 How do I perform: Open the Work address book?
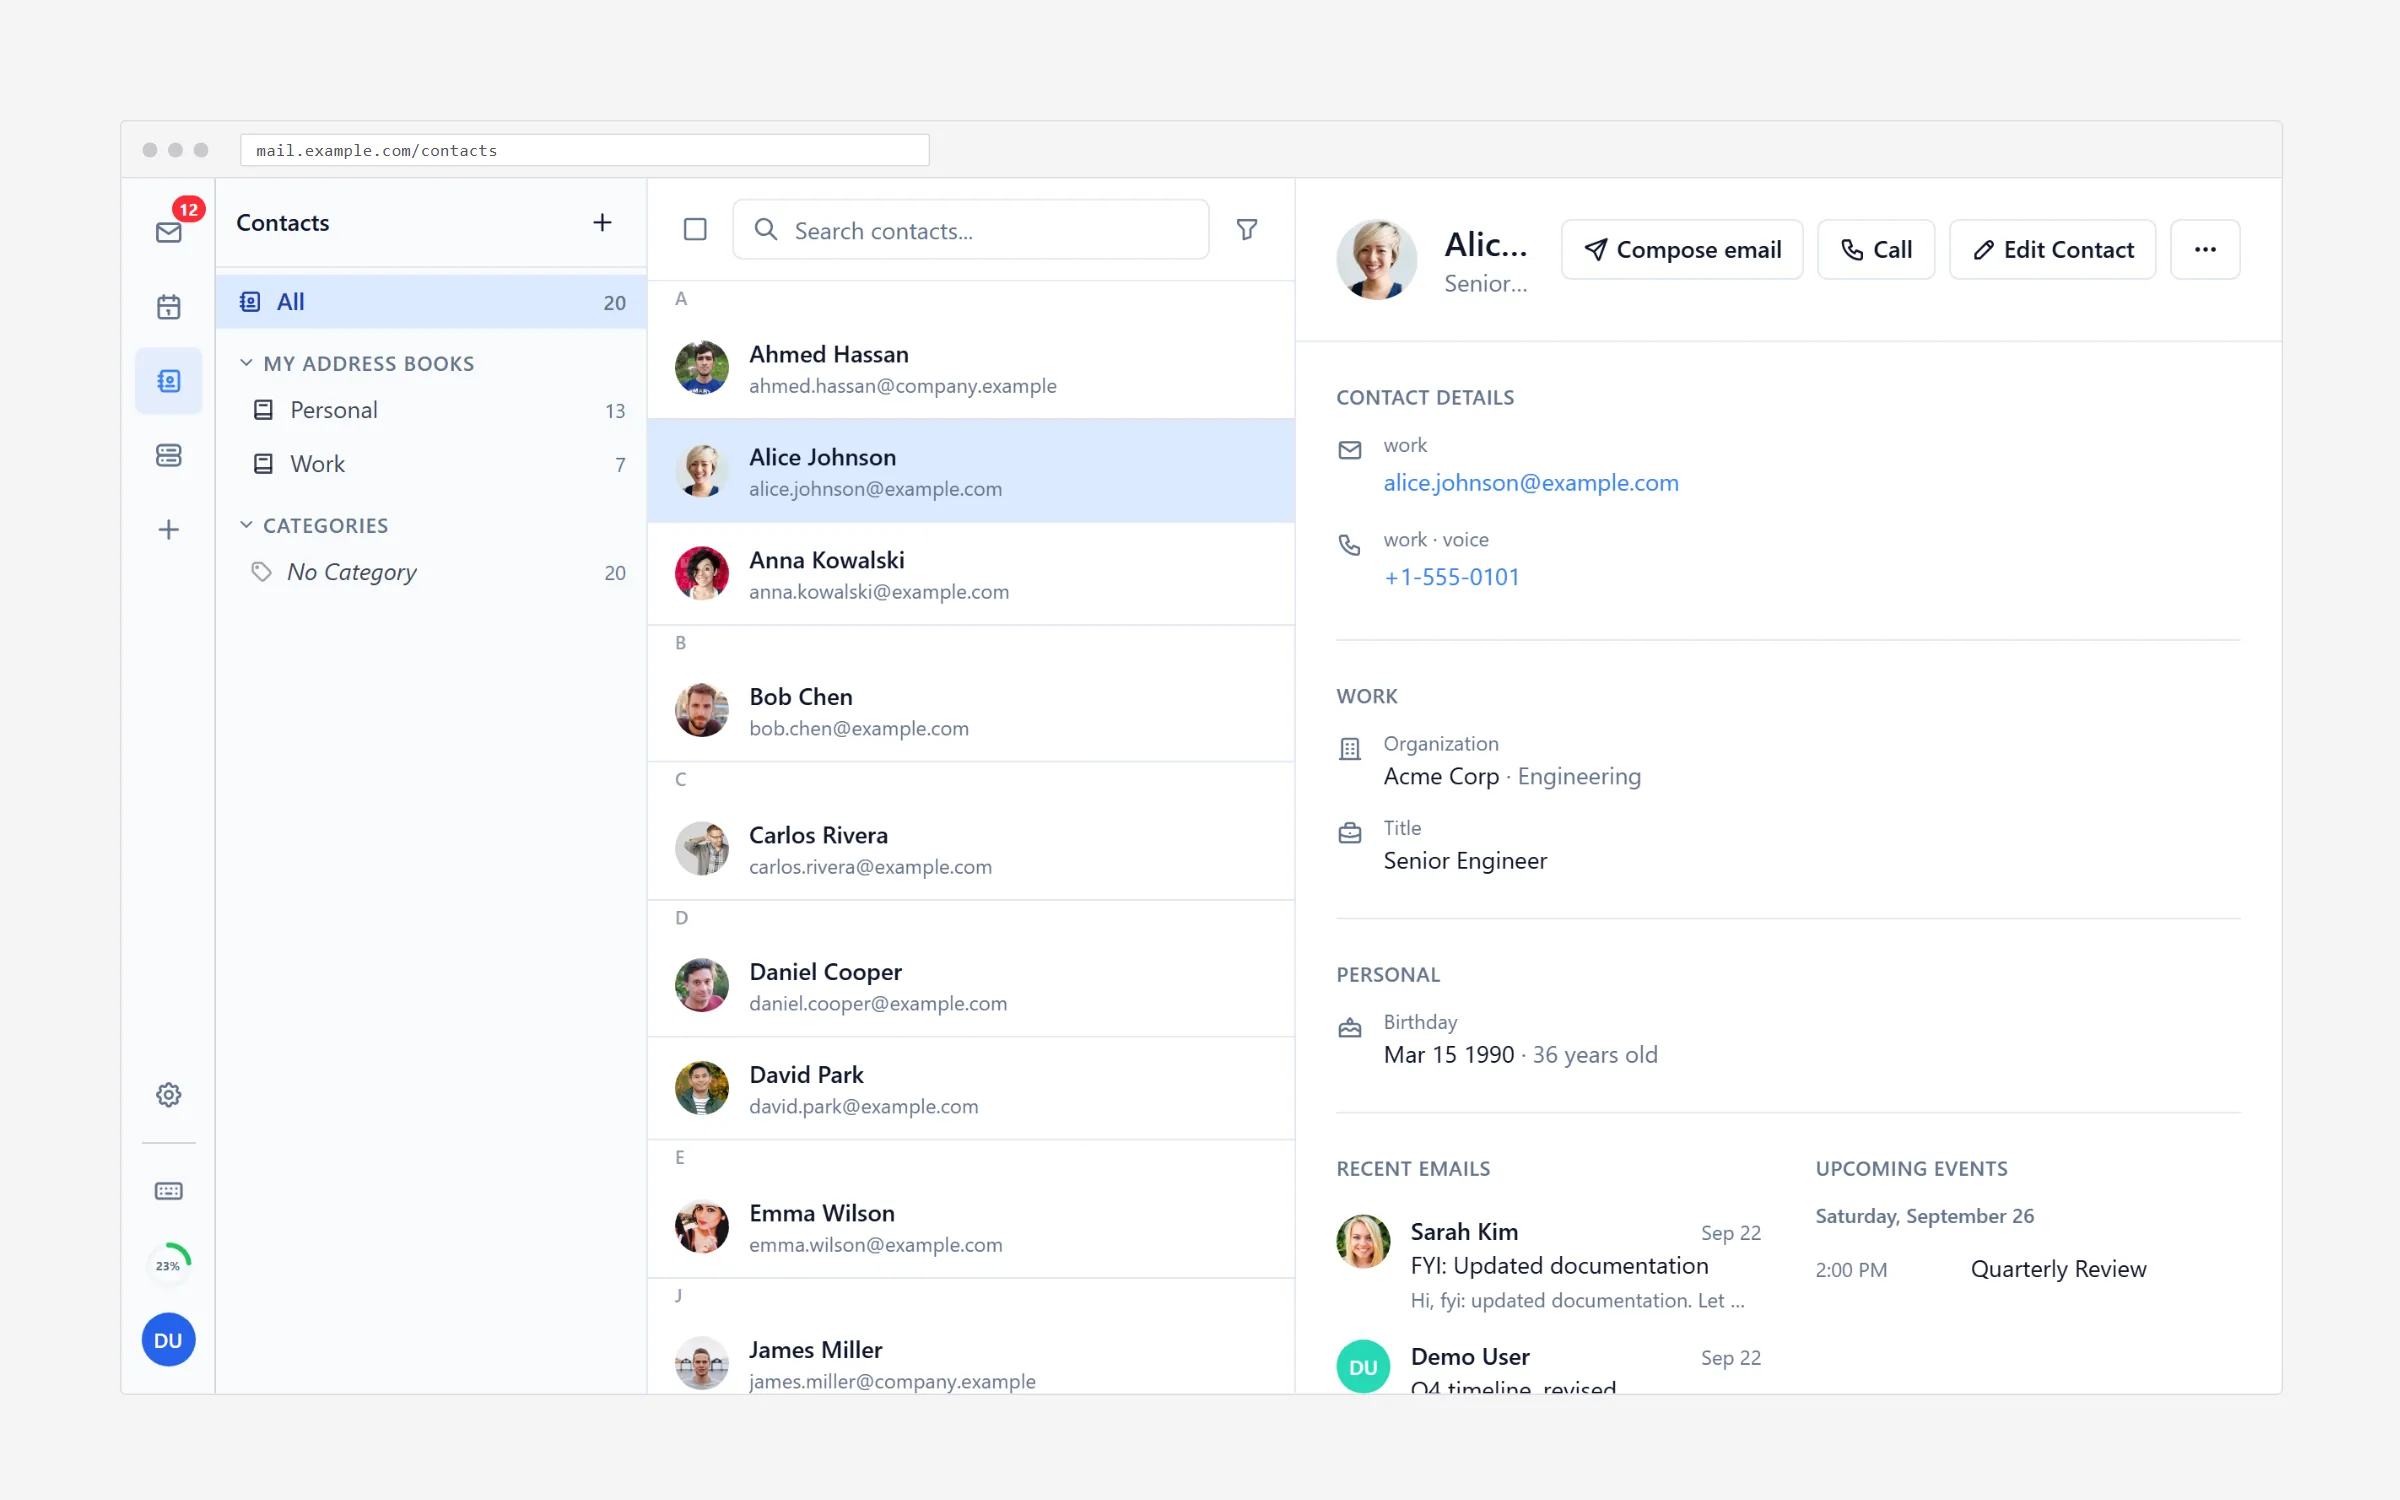(432, 464)
